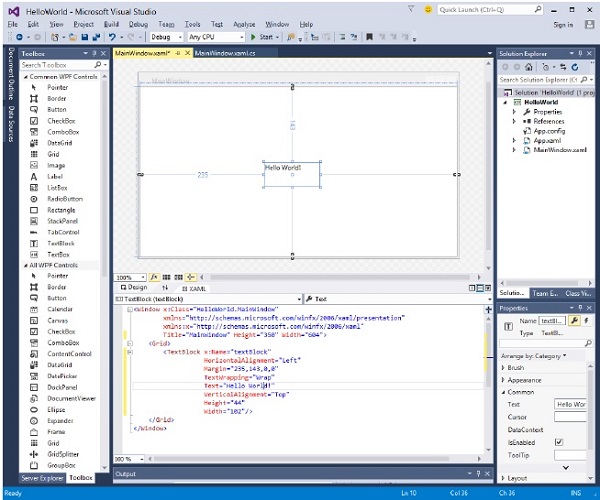Open the Any CPU platform dropdown

pyautogui.click(x=218, y=37)
